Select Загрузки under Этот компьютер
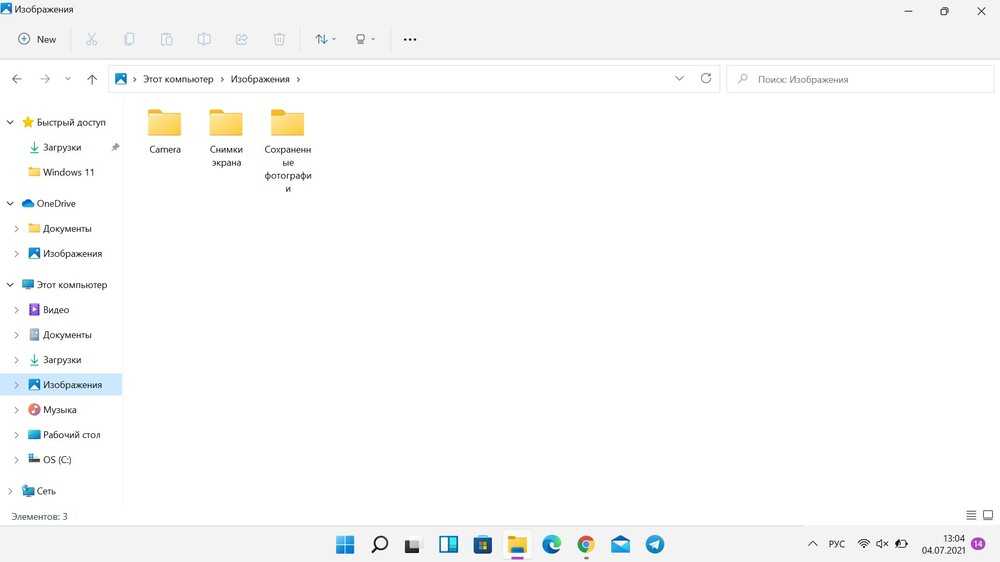 pyautogui.click(x=61, y=360)
